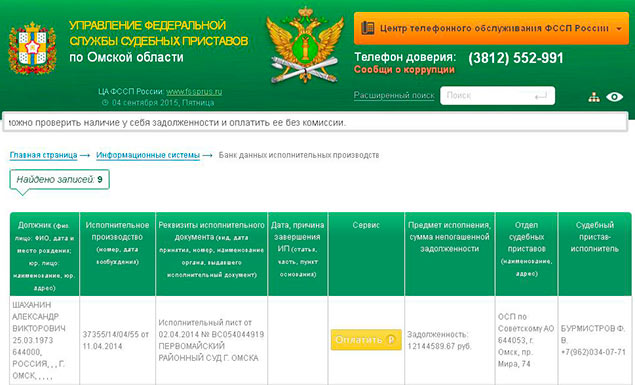This screenshot has height=385, width=635.
Task: Click the clock icon beside the date
Action: point(105,103)
